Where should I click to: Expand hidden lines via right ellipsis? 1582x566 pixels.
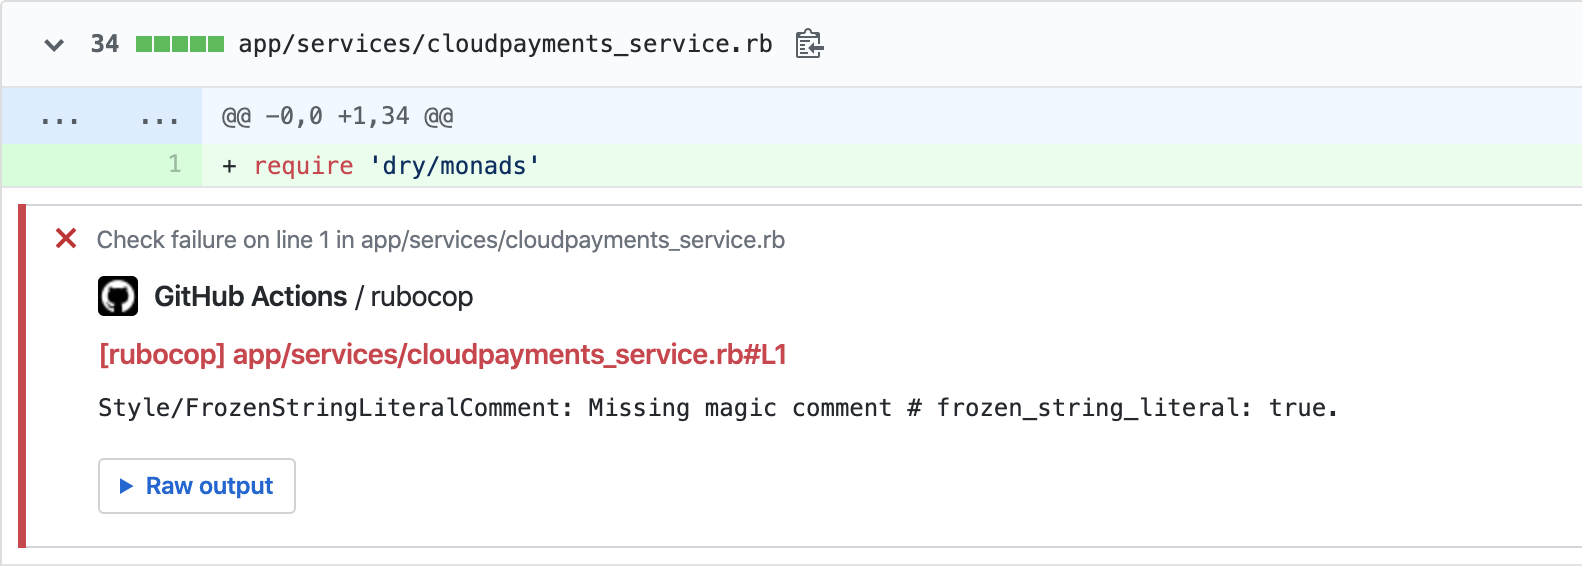click(x=160, y=117)
